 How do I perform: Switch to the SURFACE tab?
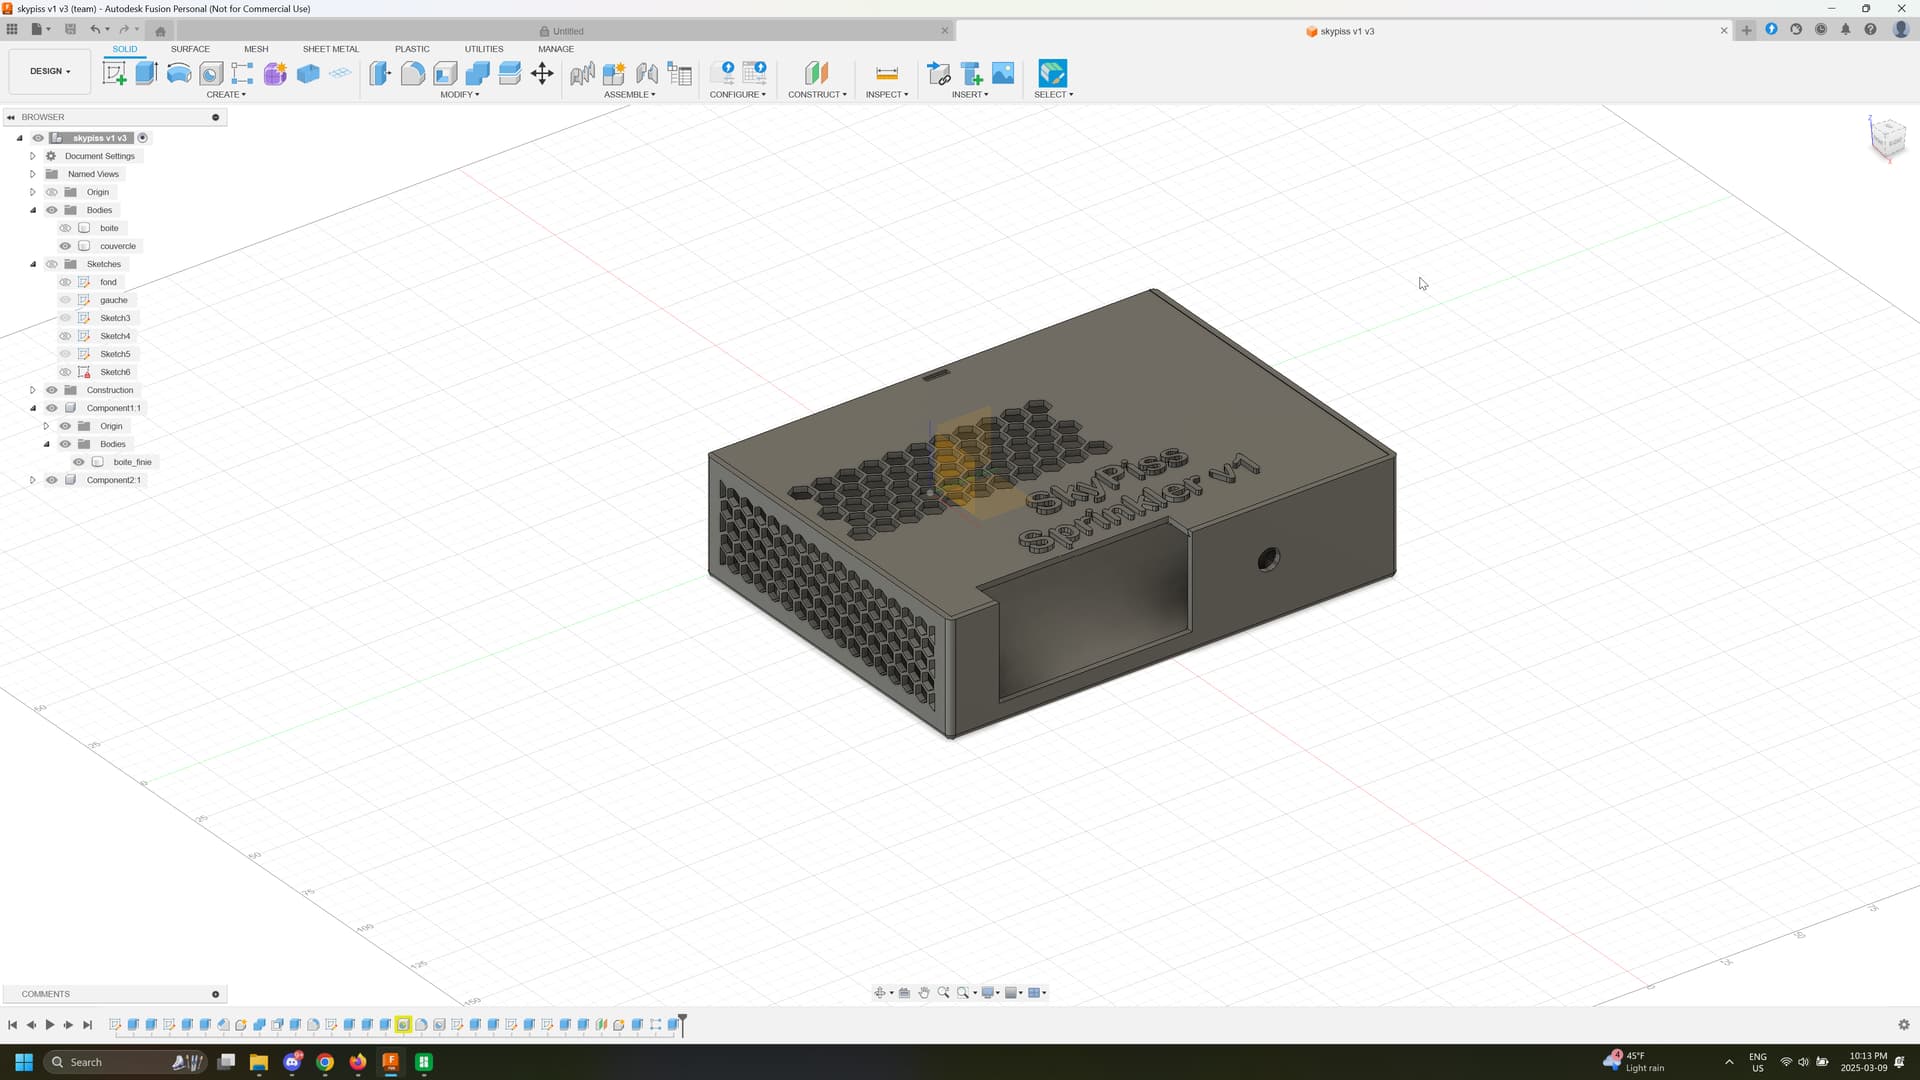click(190, 49)
